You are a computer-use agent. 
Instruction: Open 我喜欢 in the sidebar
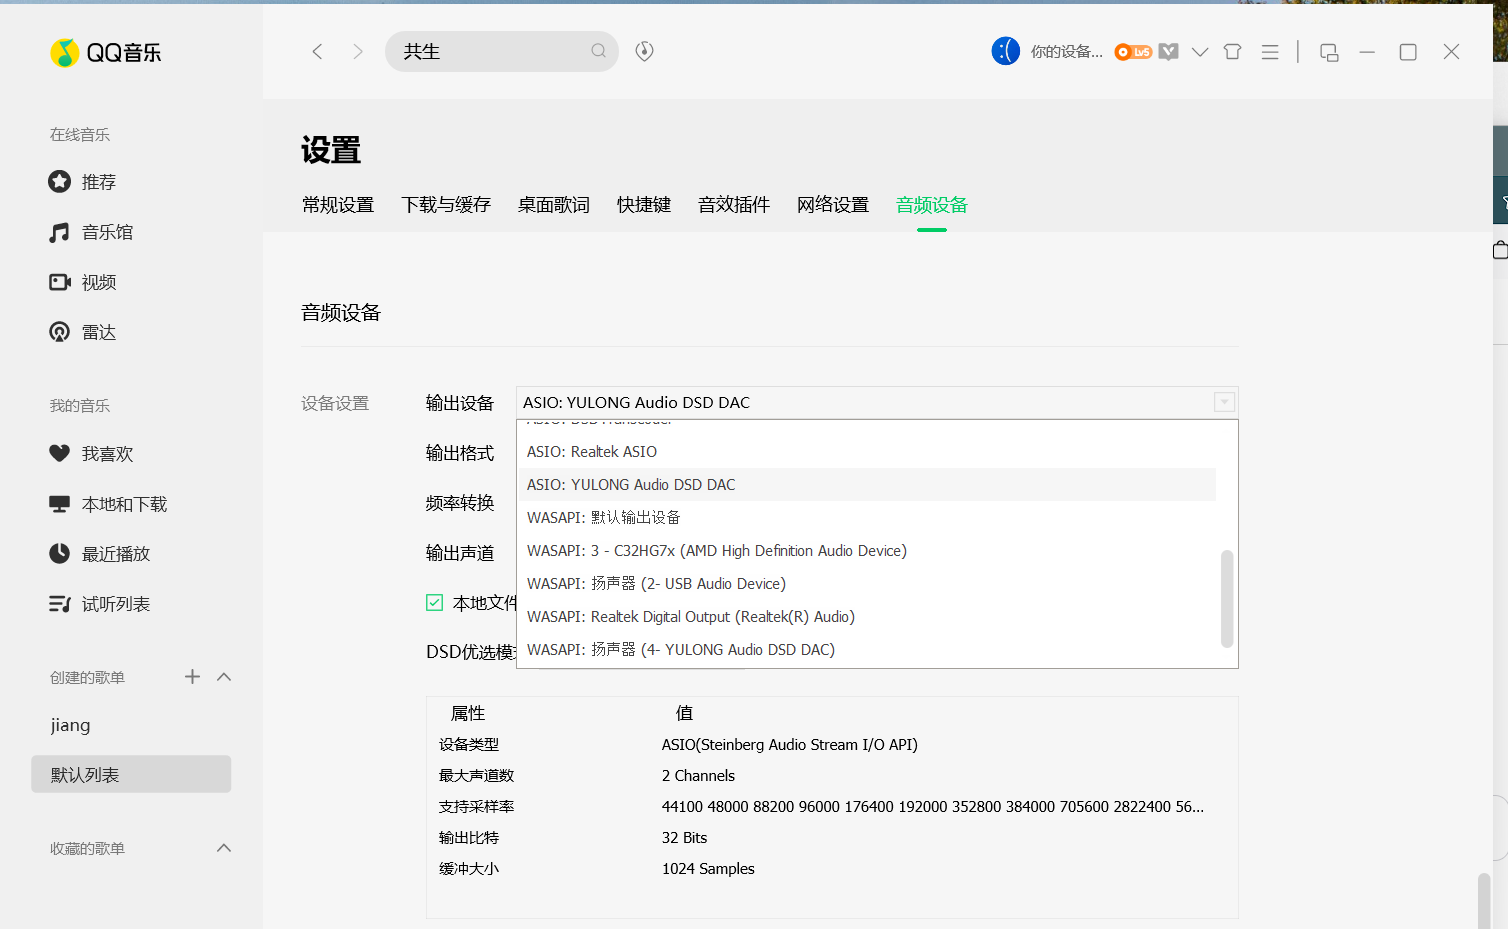(106, 454)
